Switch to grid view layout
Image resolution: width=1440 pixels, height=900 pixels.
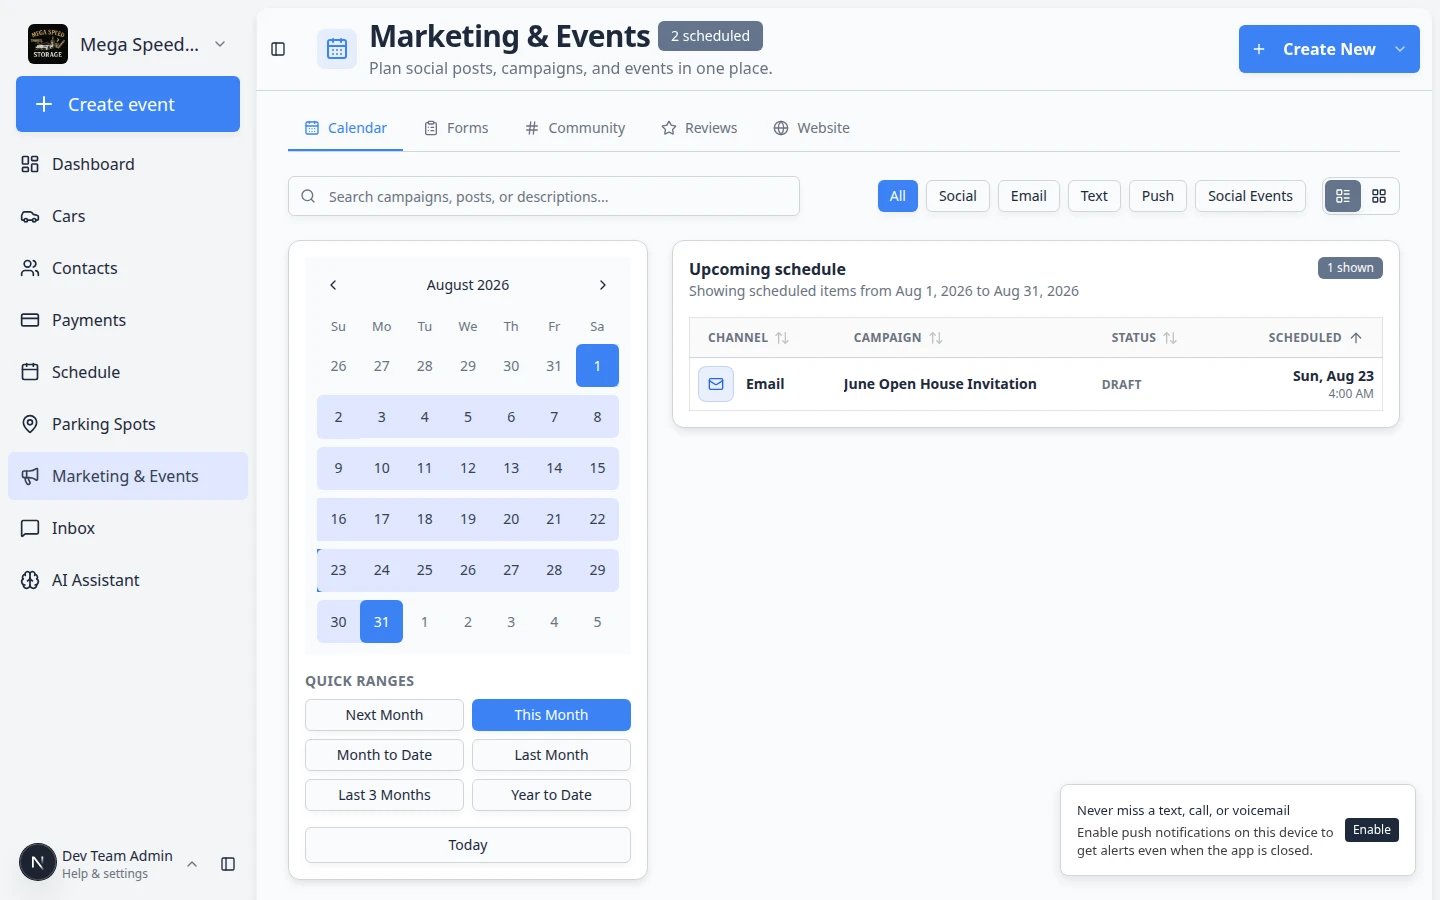pyautogui.click(x=1379, y=196)
